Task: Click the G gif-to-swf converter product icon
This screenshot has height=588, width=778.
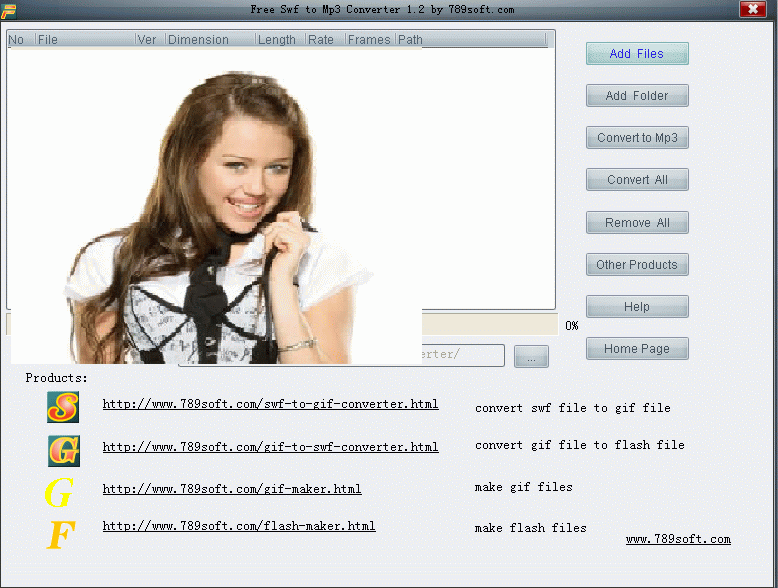Action: (x=62, y=450)
